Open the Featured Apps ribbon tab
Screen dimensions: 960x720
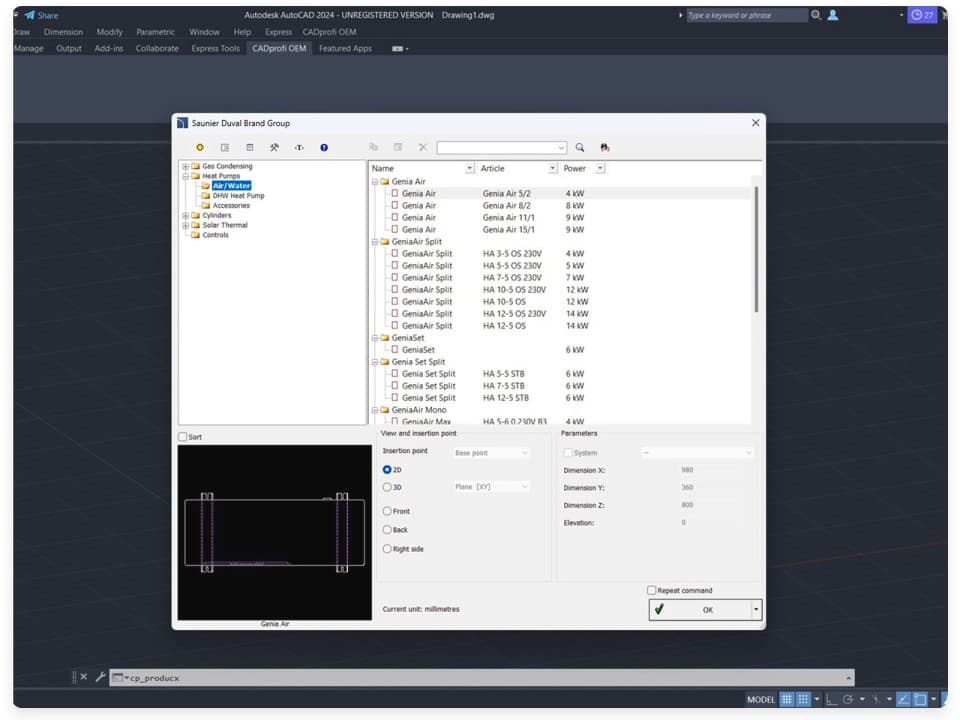(345, 48)
